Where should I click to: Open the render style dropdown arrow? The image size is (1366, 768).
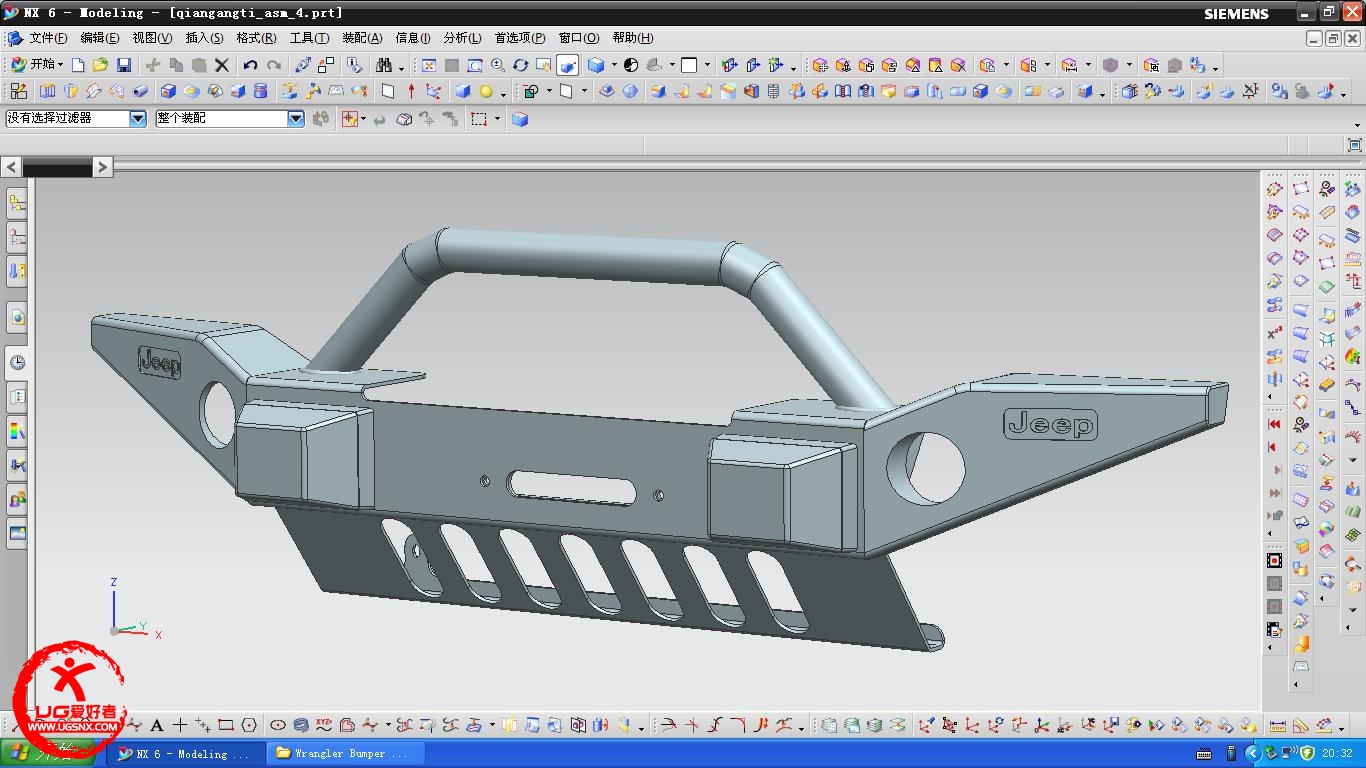(614, 65)
